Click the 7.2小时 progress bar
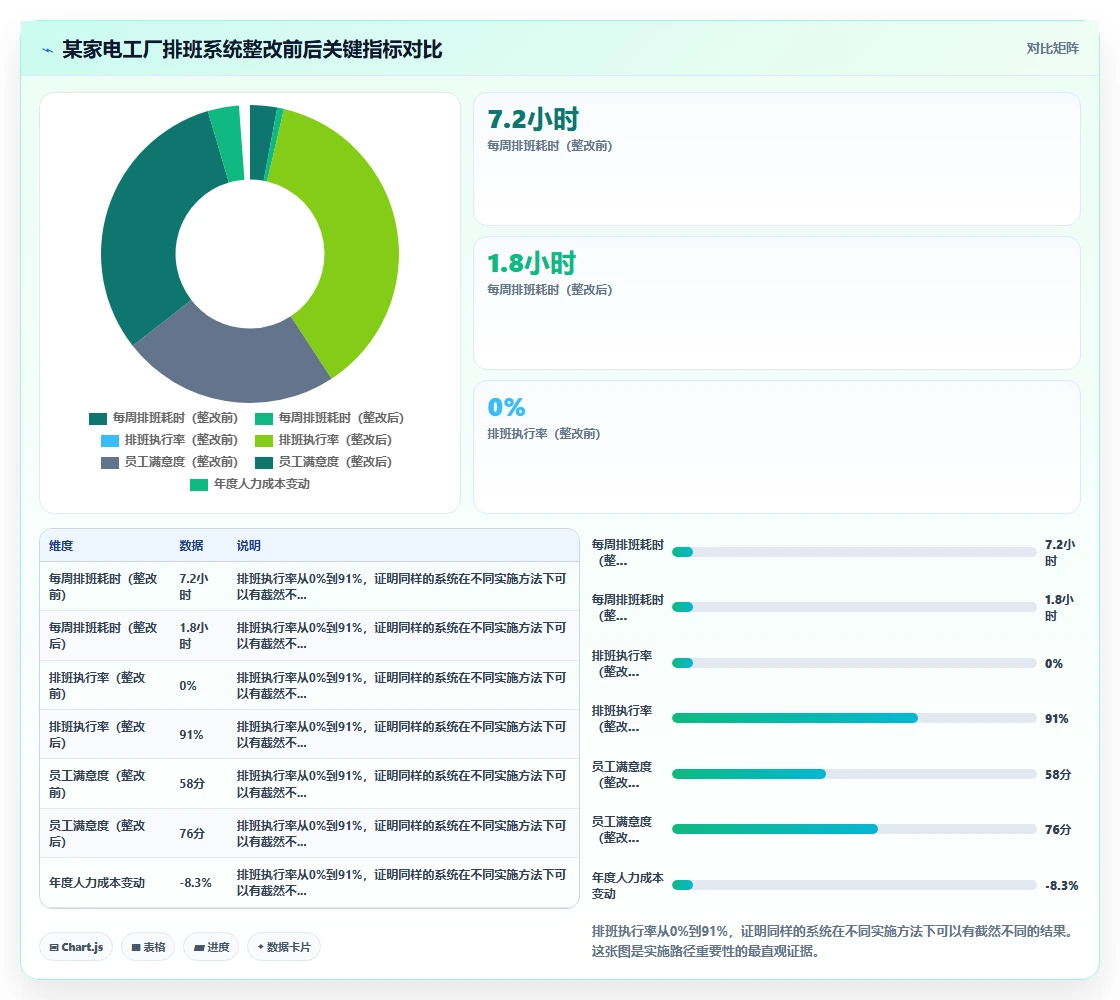 [854, 552]
